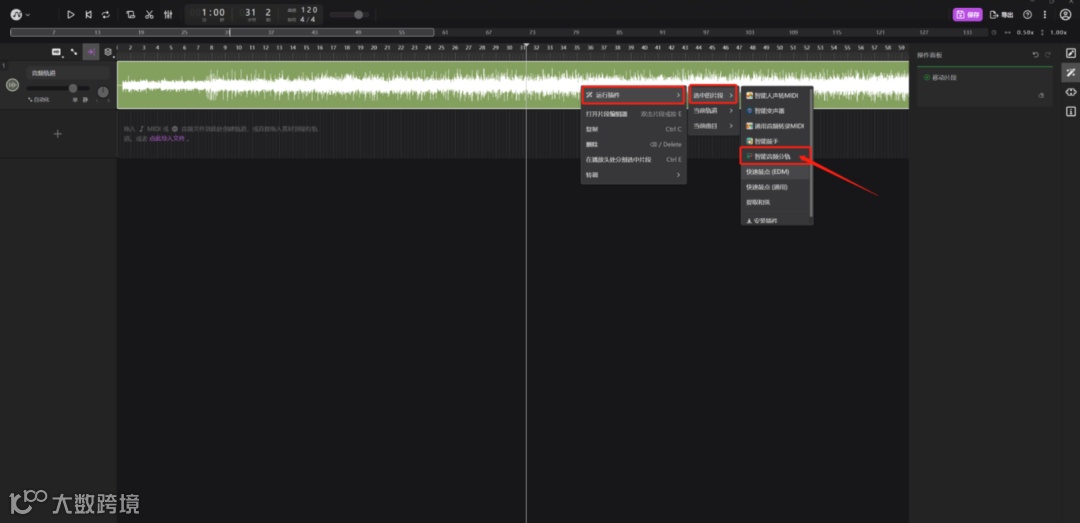Viewport: 1080px width, 523px height.
Task: Click the audio track waveform icon button
Action: tap(12, 85)
